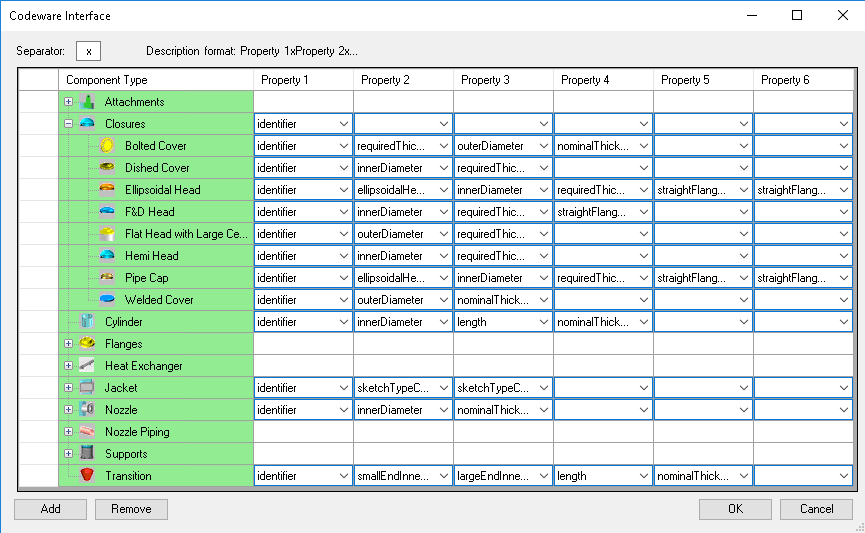Image resolution: width=865 pixels, height=533 pixels.
Task: Select the Pipe Cap row label
Action: tap(147, 278)
